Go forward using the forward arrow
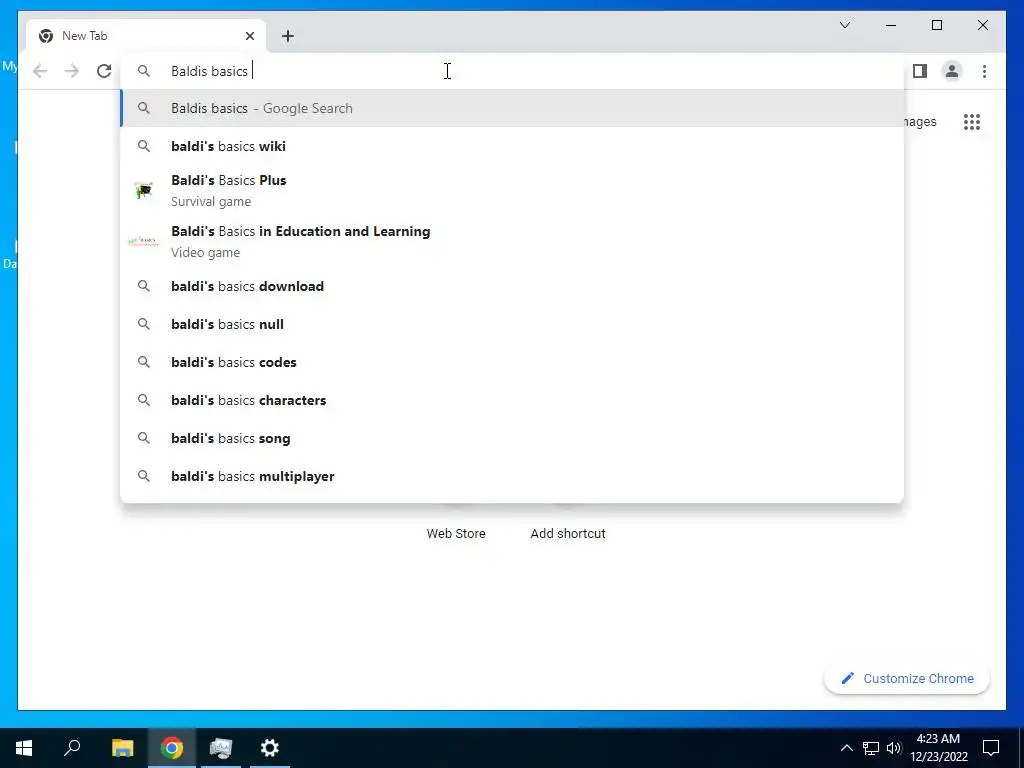 pyautogui.click(x=72, y=71)
